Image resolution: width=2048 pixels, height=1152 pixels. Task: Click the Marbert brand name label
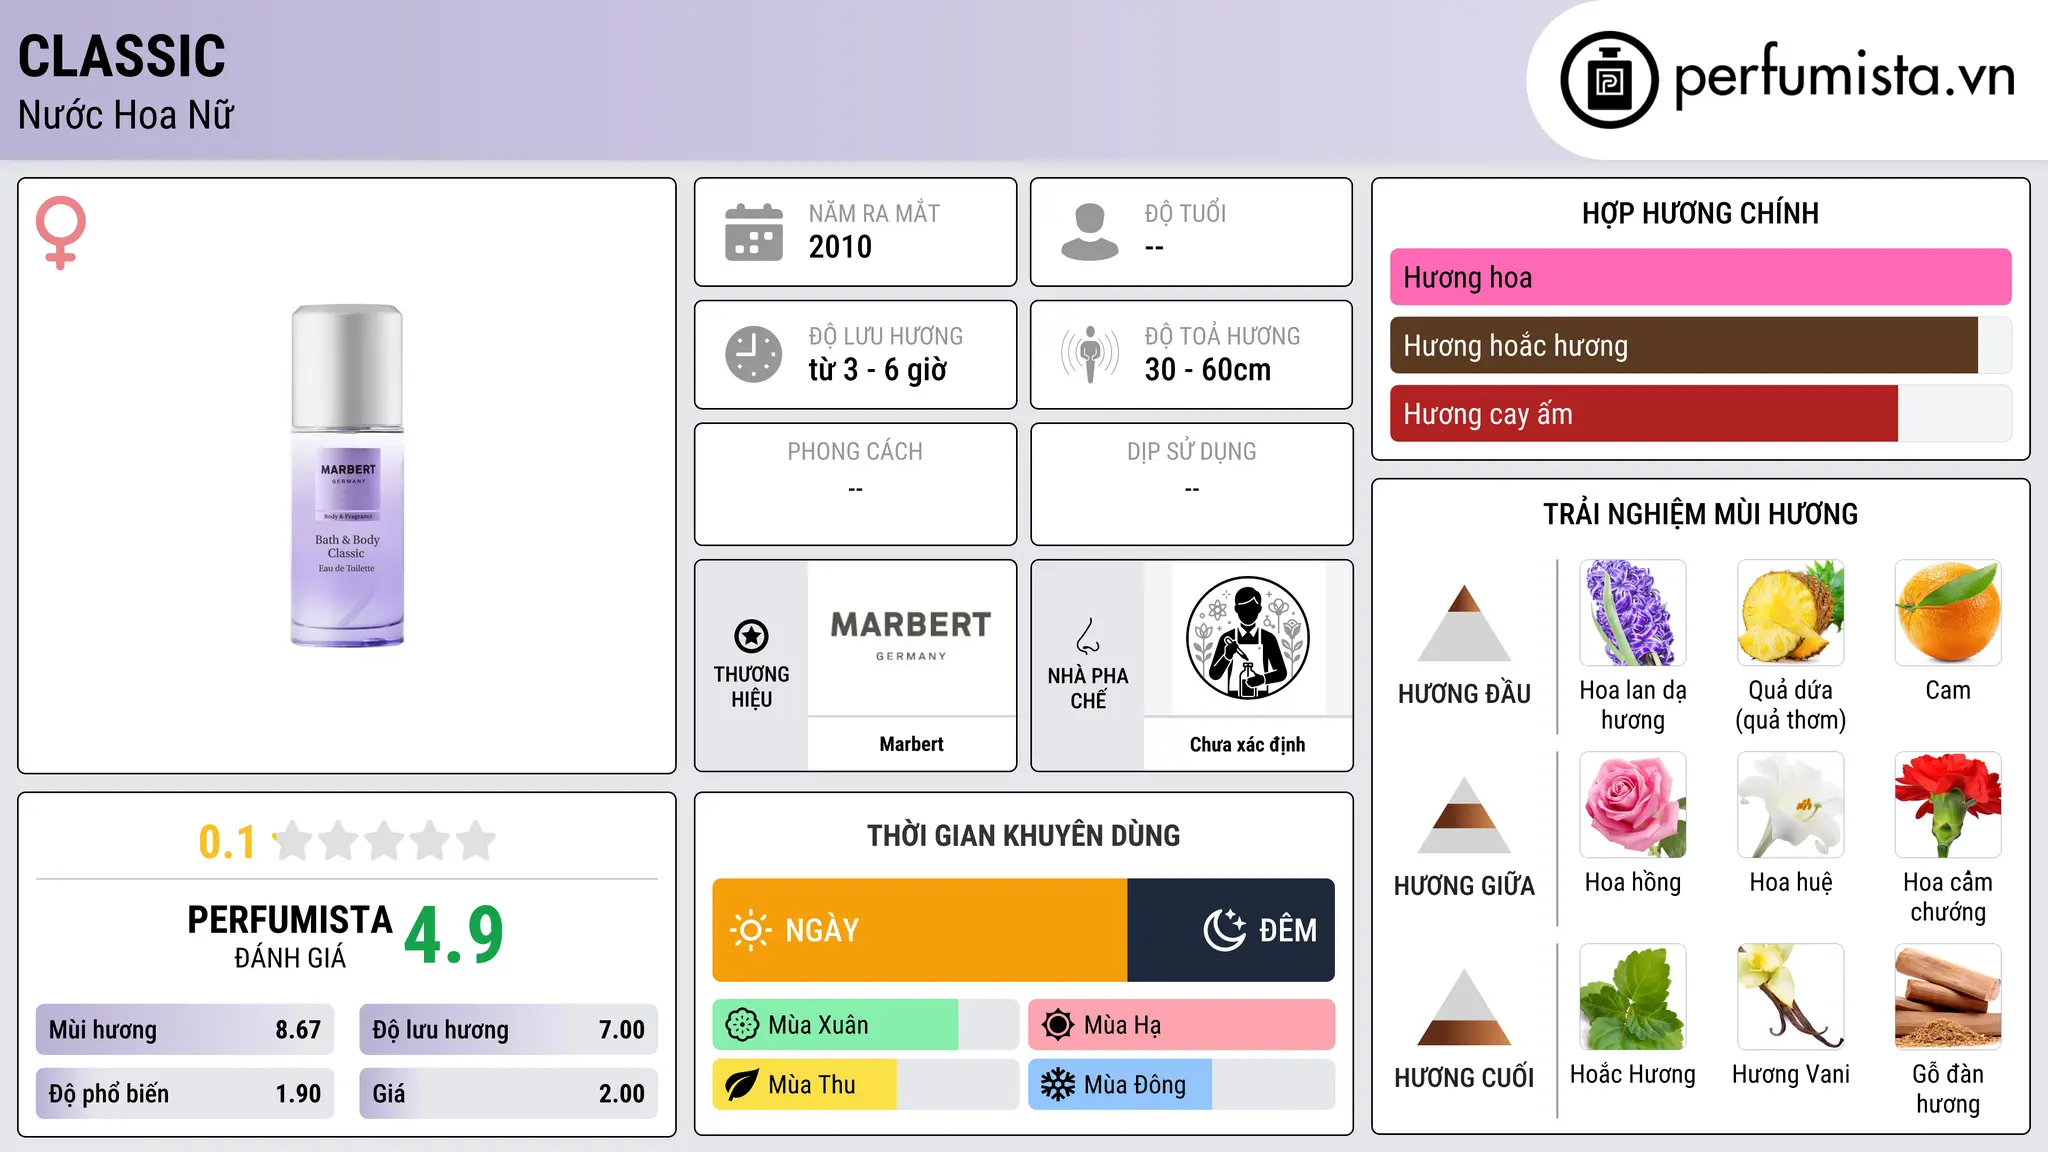click(x=911, y=744)
